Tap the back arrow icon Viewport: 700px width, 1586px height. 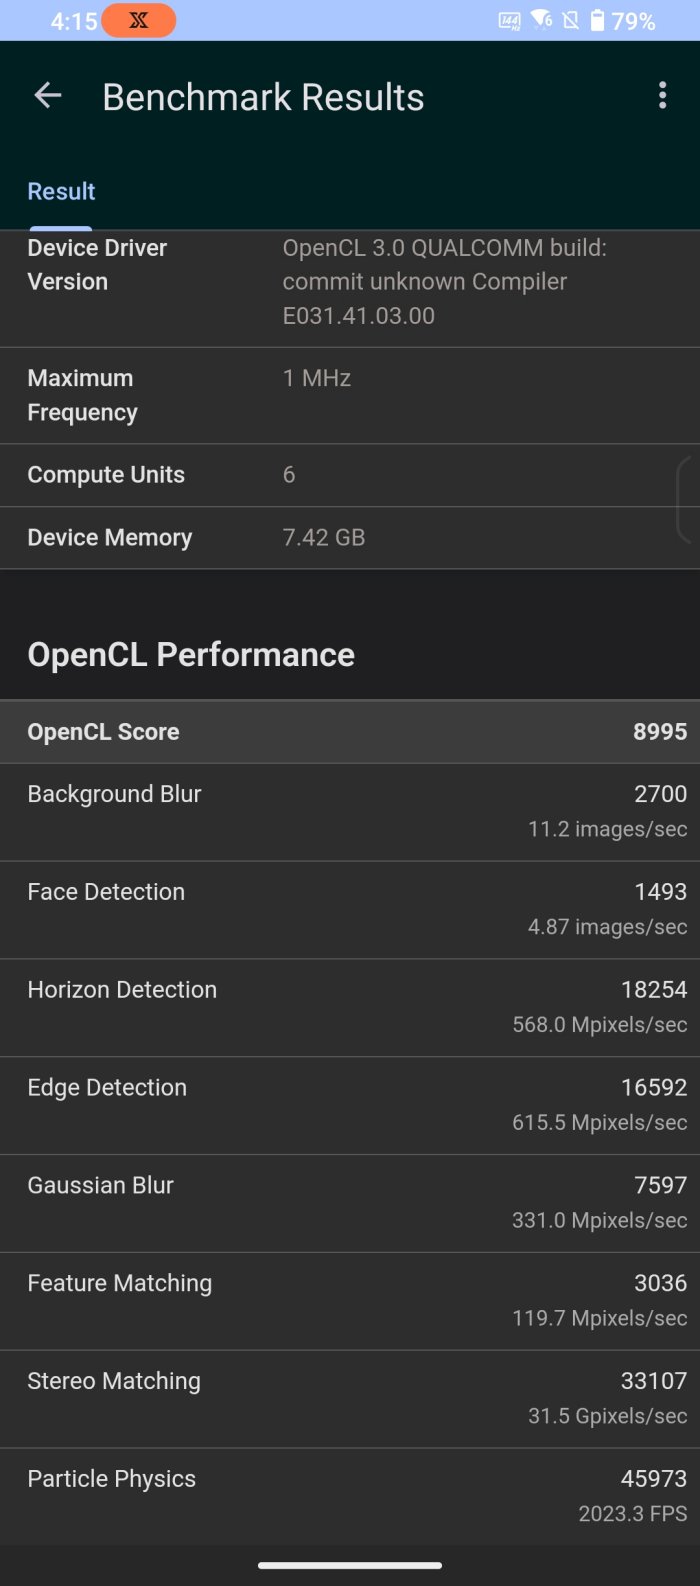(x=48, y=96)
